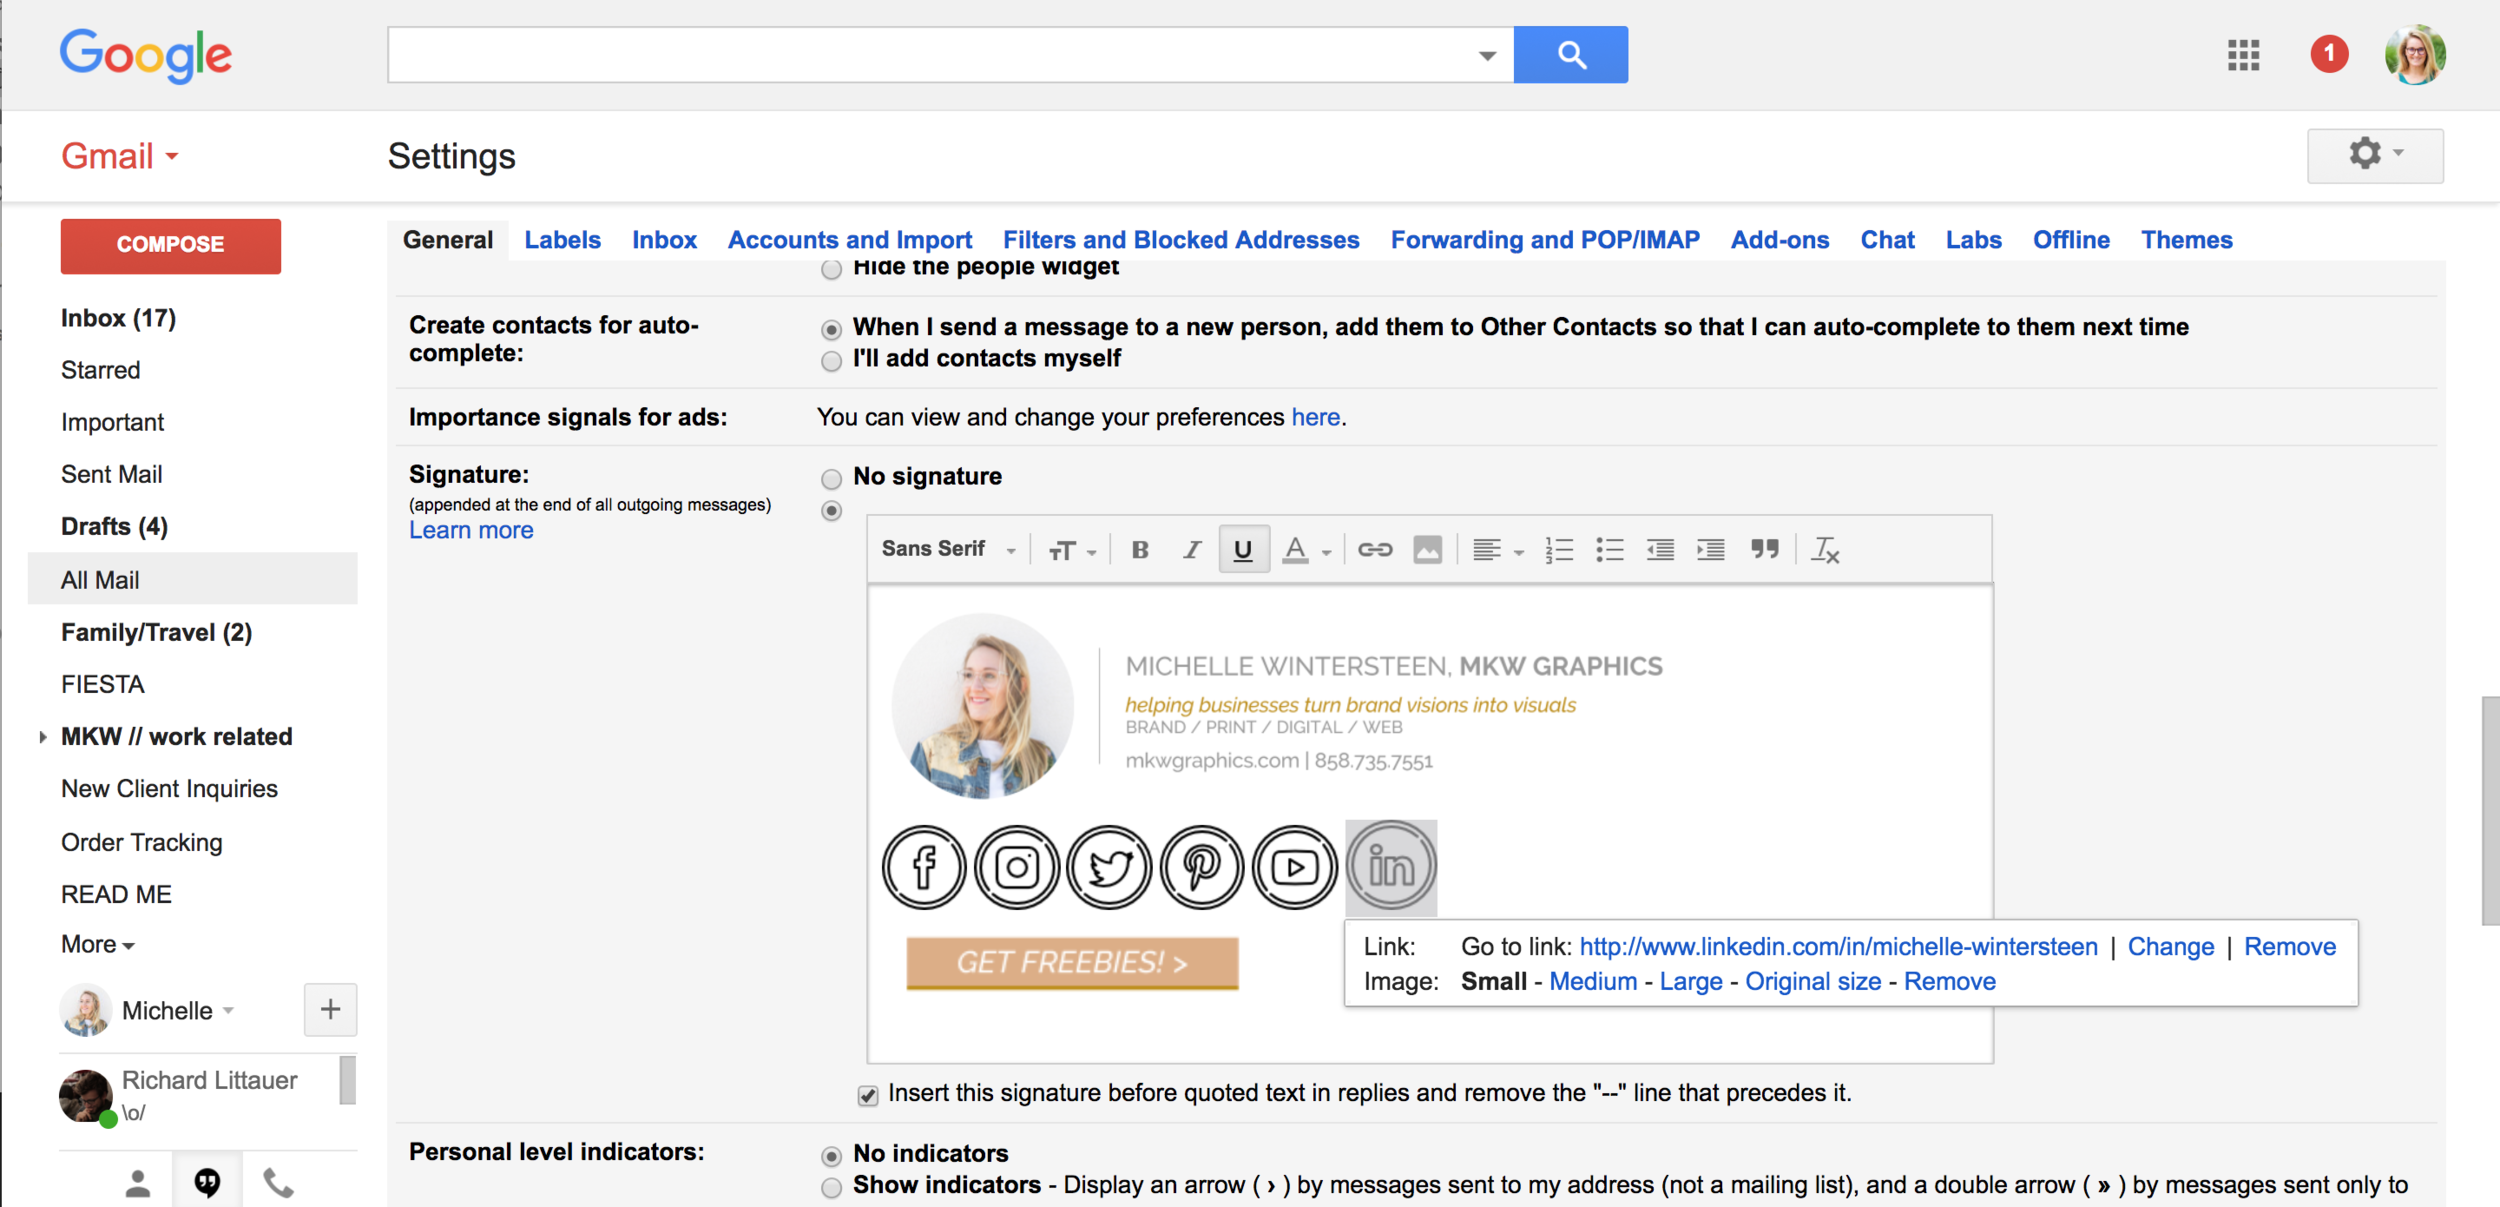The width and height of the screenshot is (2500, 1207).
Task: Open the Learn more signature link
Action: pyautogui.click(x=471, y=530)
